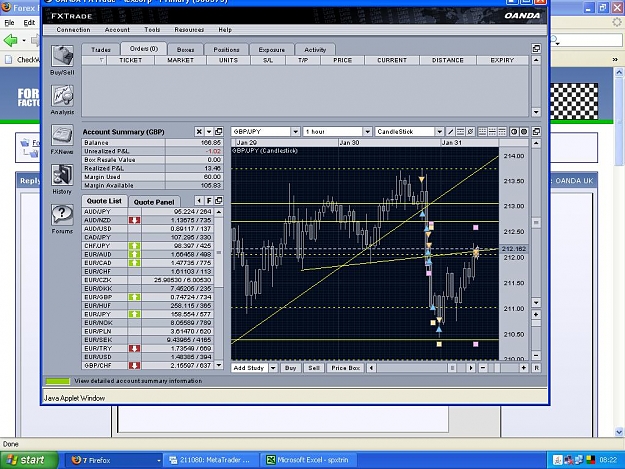This screenshot has height=469, width=625.
Task: Open the Resources menu
Action: (x=189, y=30)
